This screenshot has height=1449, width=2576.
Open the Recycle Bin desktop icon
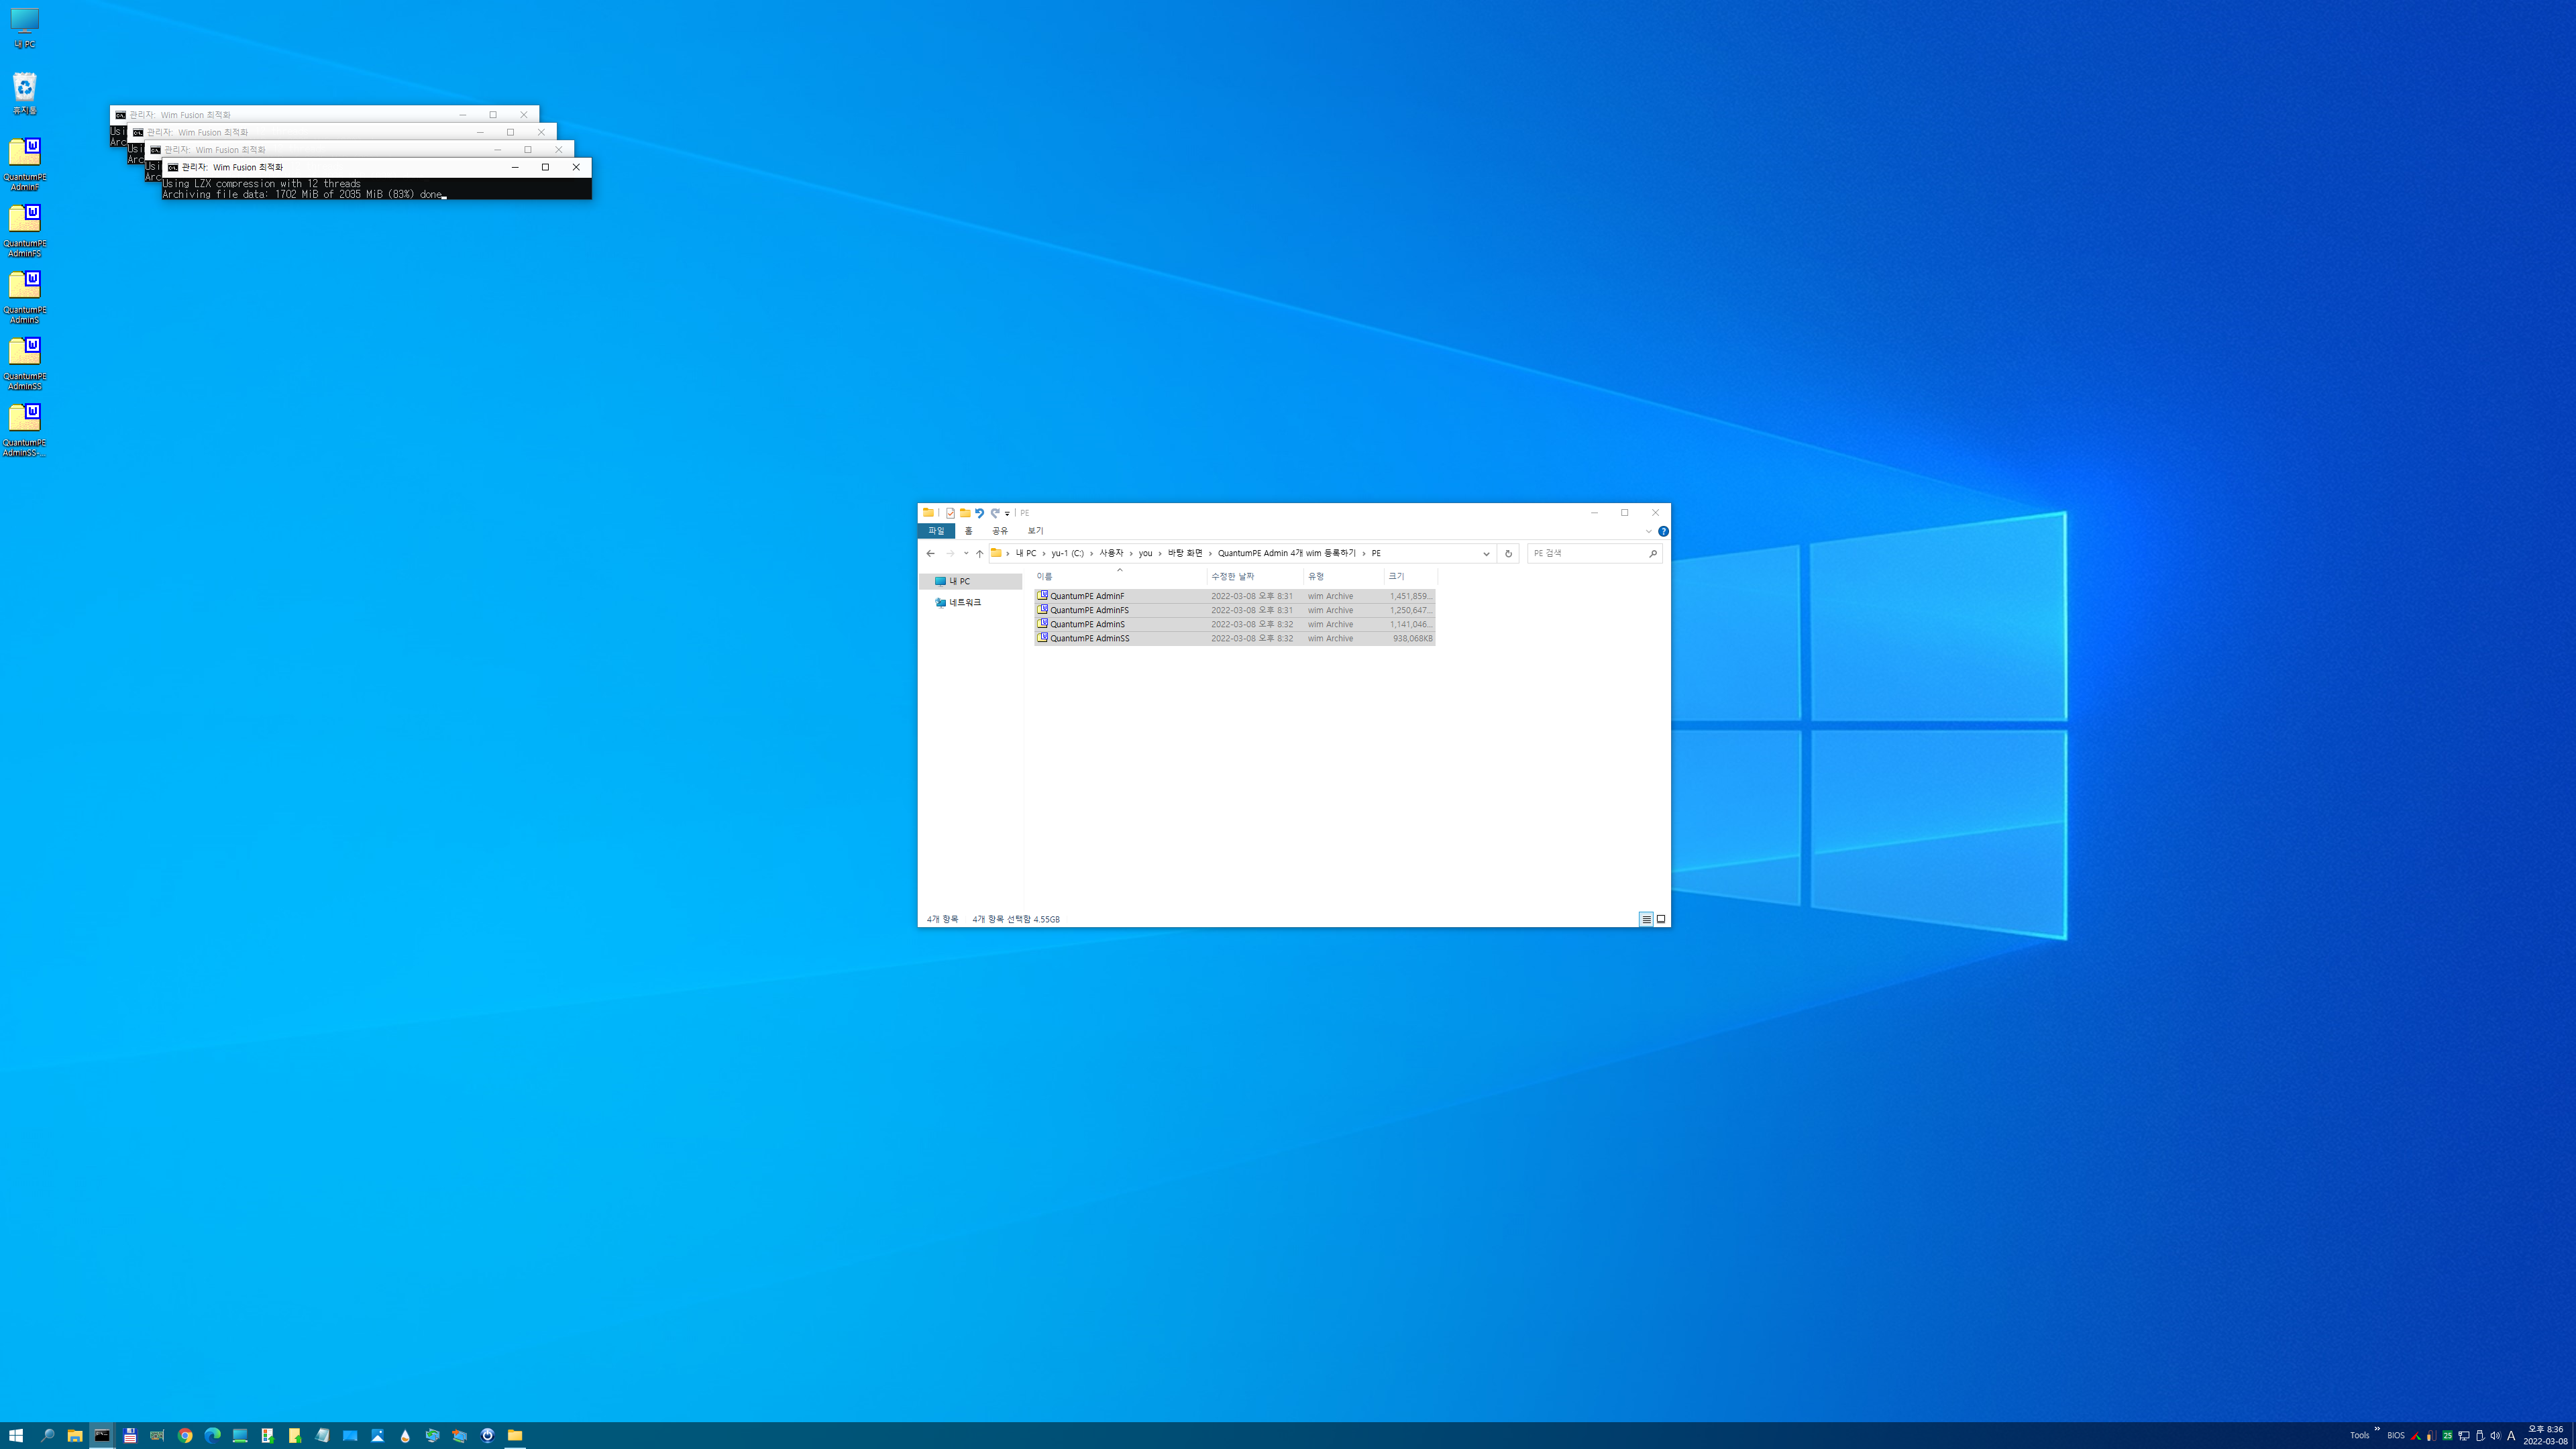[x=24, y=93]
